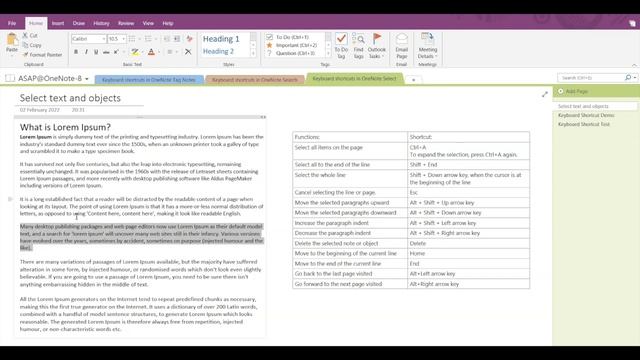Switch to the View ribbon tab
This screenshot has width=640, height=360.
click(148, 23)
